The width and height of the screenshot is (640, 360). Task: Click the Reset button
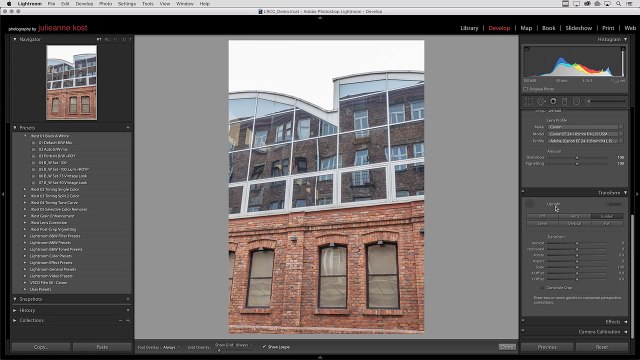click(x=602, y=347)
